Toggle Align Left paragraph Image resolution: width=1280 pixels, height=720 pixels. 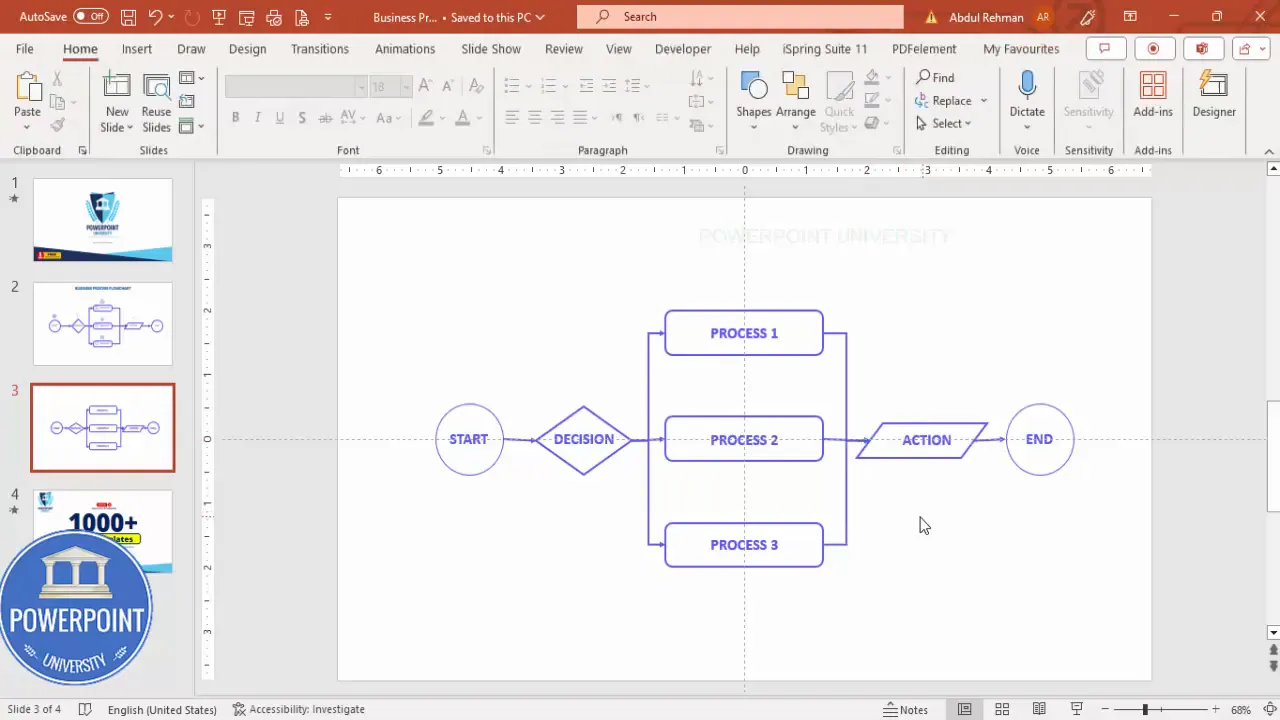point(512,118)
